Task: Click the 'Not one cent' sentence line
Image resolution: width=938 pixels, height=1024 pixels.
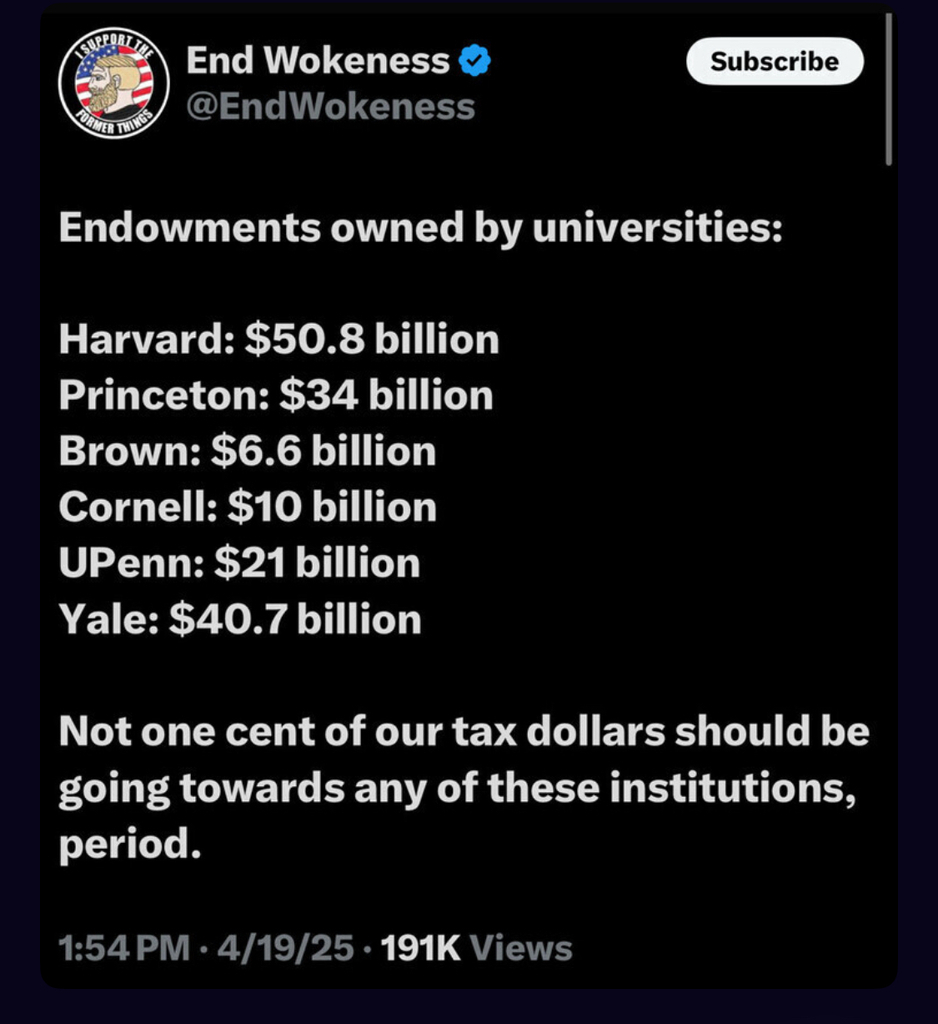Action: pyautogui.click(x=464, y=733)
